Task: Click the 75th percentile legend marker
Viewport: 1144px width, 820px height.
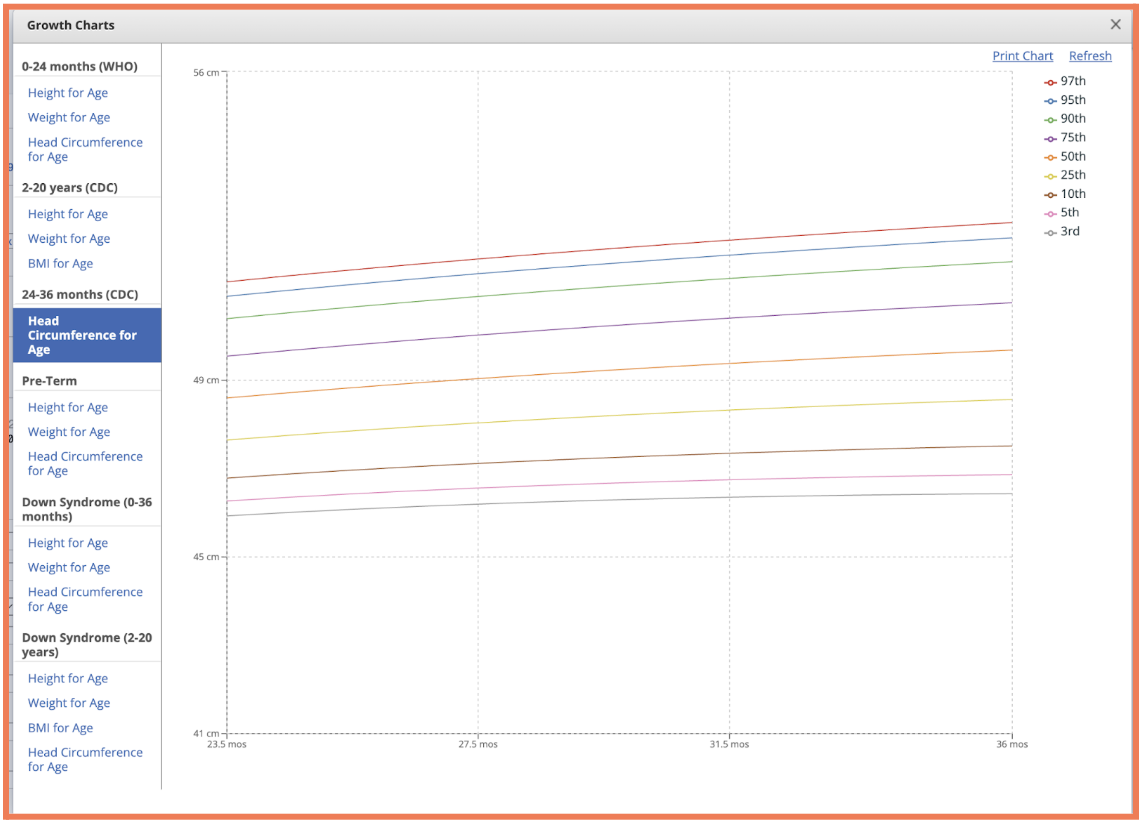Action: pyautogui.click(x=1051, y=138)
